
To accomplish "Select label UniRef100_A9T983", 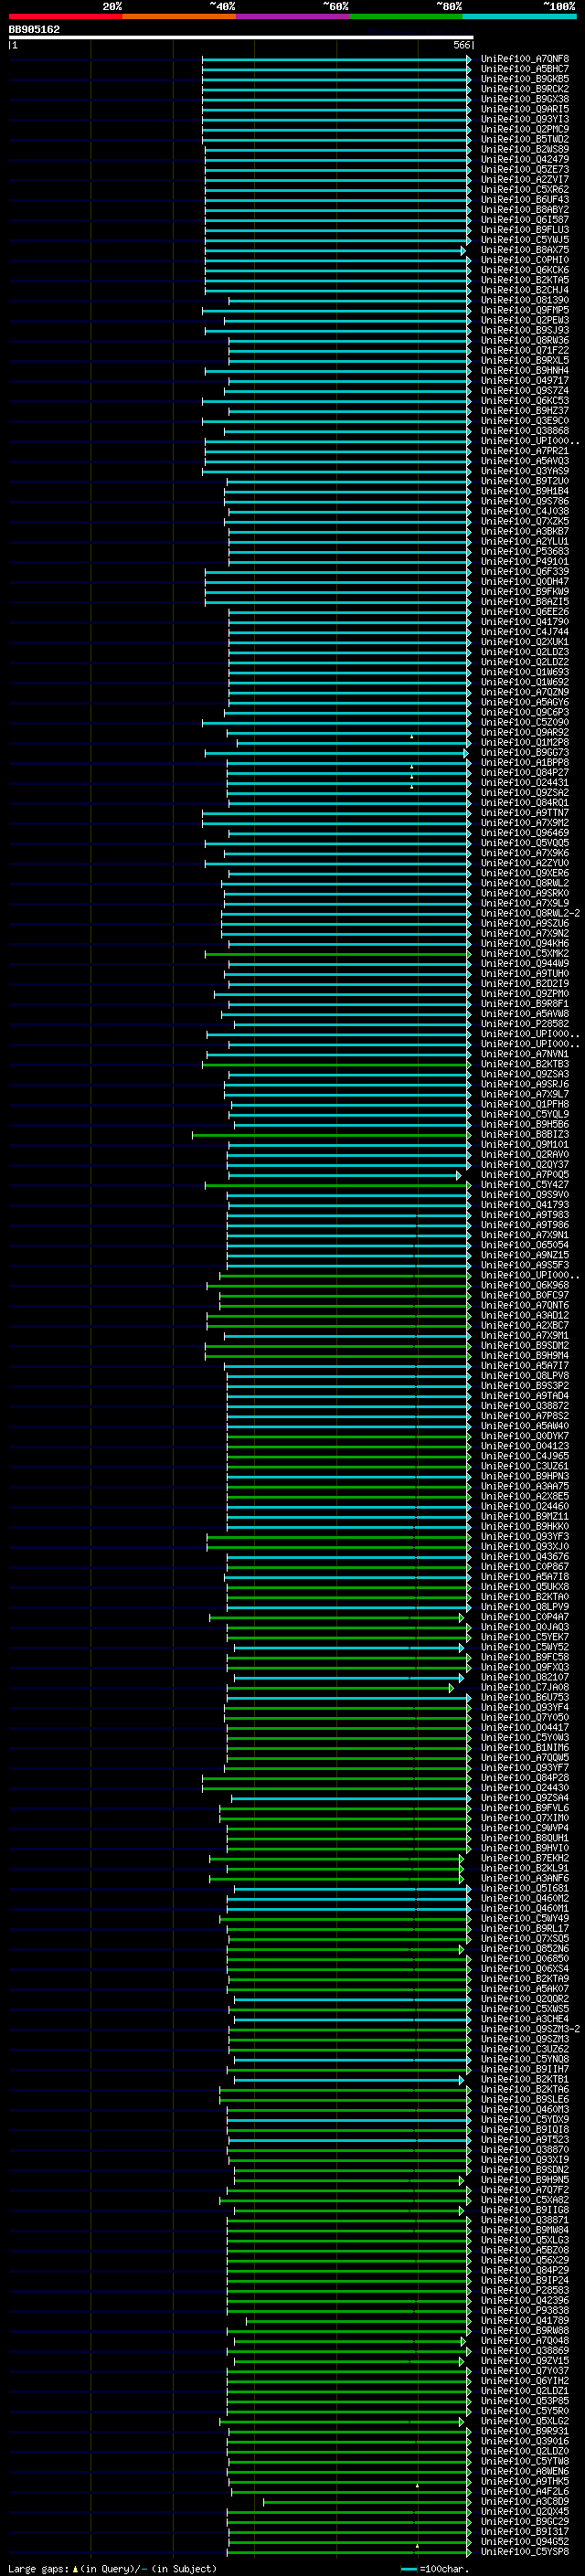I will 524,1215.
